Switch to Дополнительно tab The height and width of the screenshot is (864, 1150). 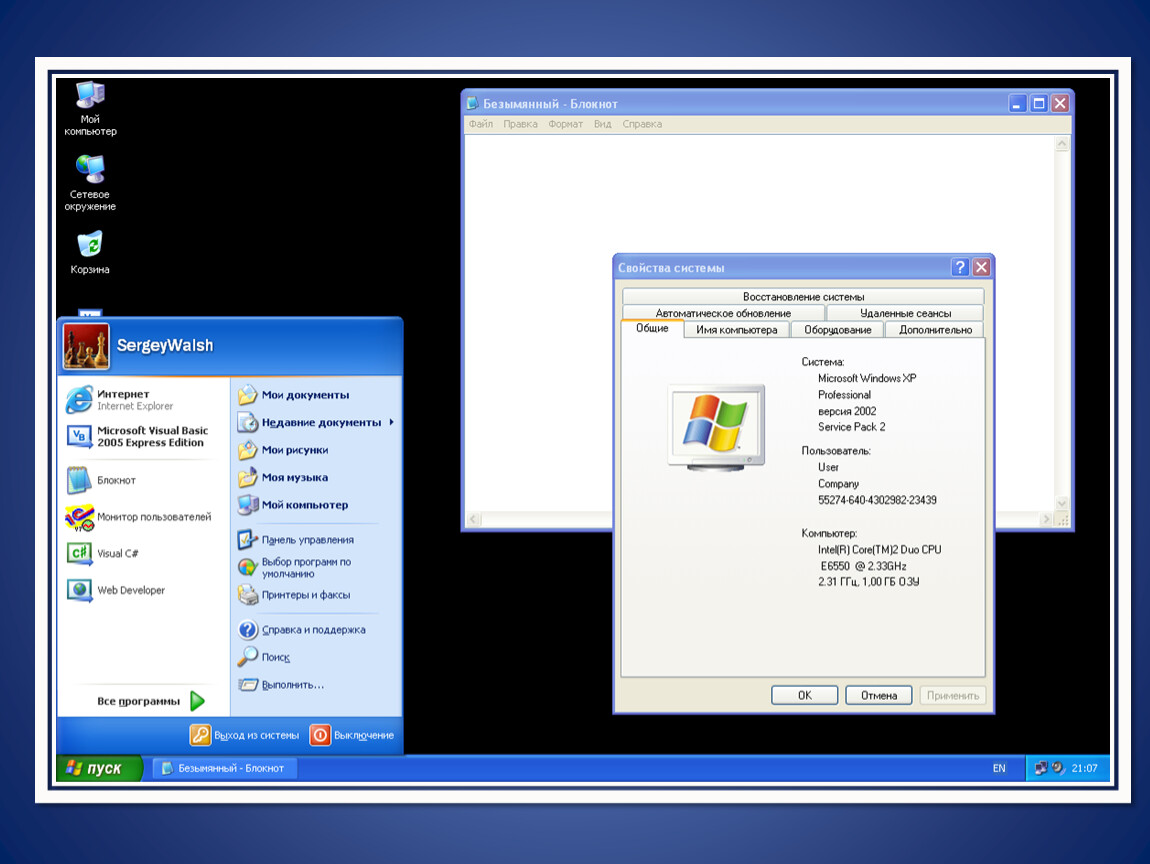pos(935,330)
